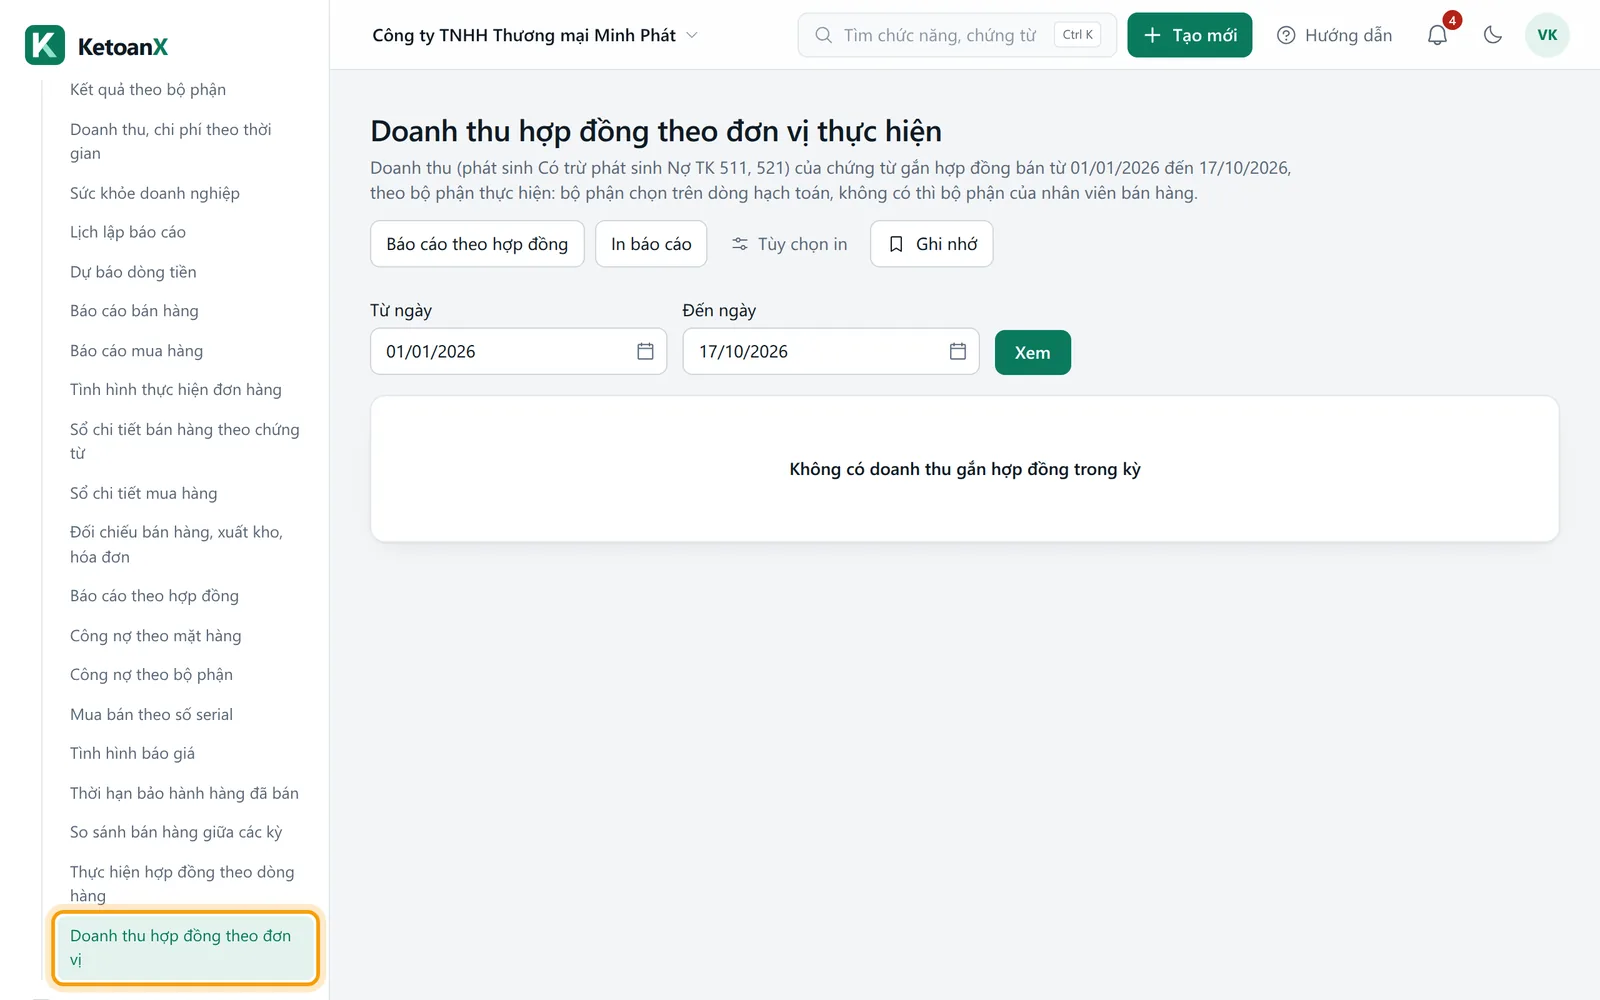Click the calendar icon in Đến ngày
The height and width of the screenshot is (1000, 1600).
[x=958, y=351]
